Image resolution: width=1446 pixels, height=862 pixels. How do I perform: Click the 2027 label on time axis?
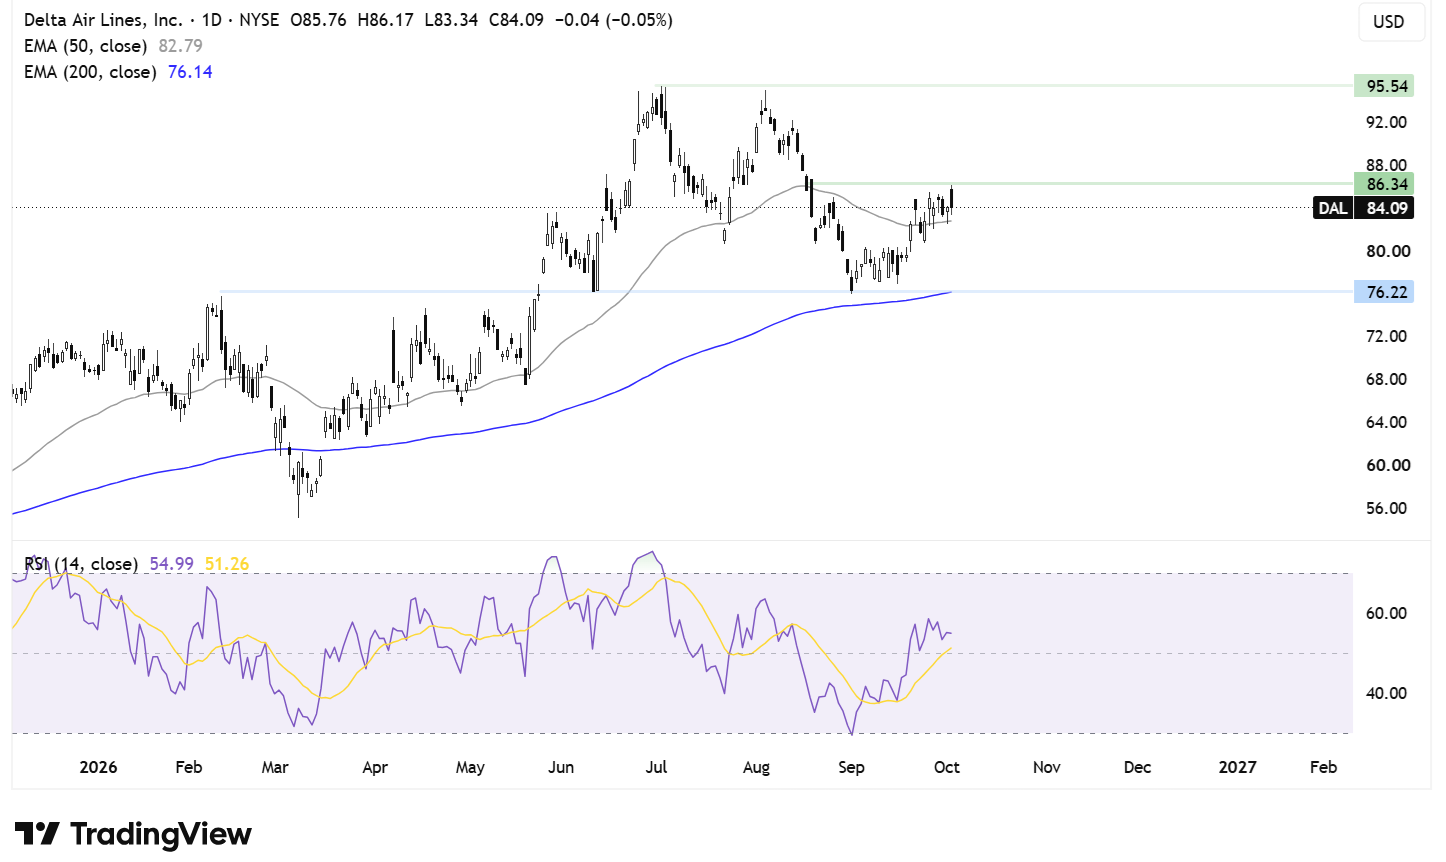click(x=1238, y=767)
